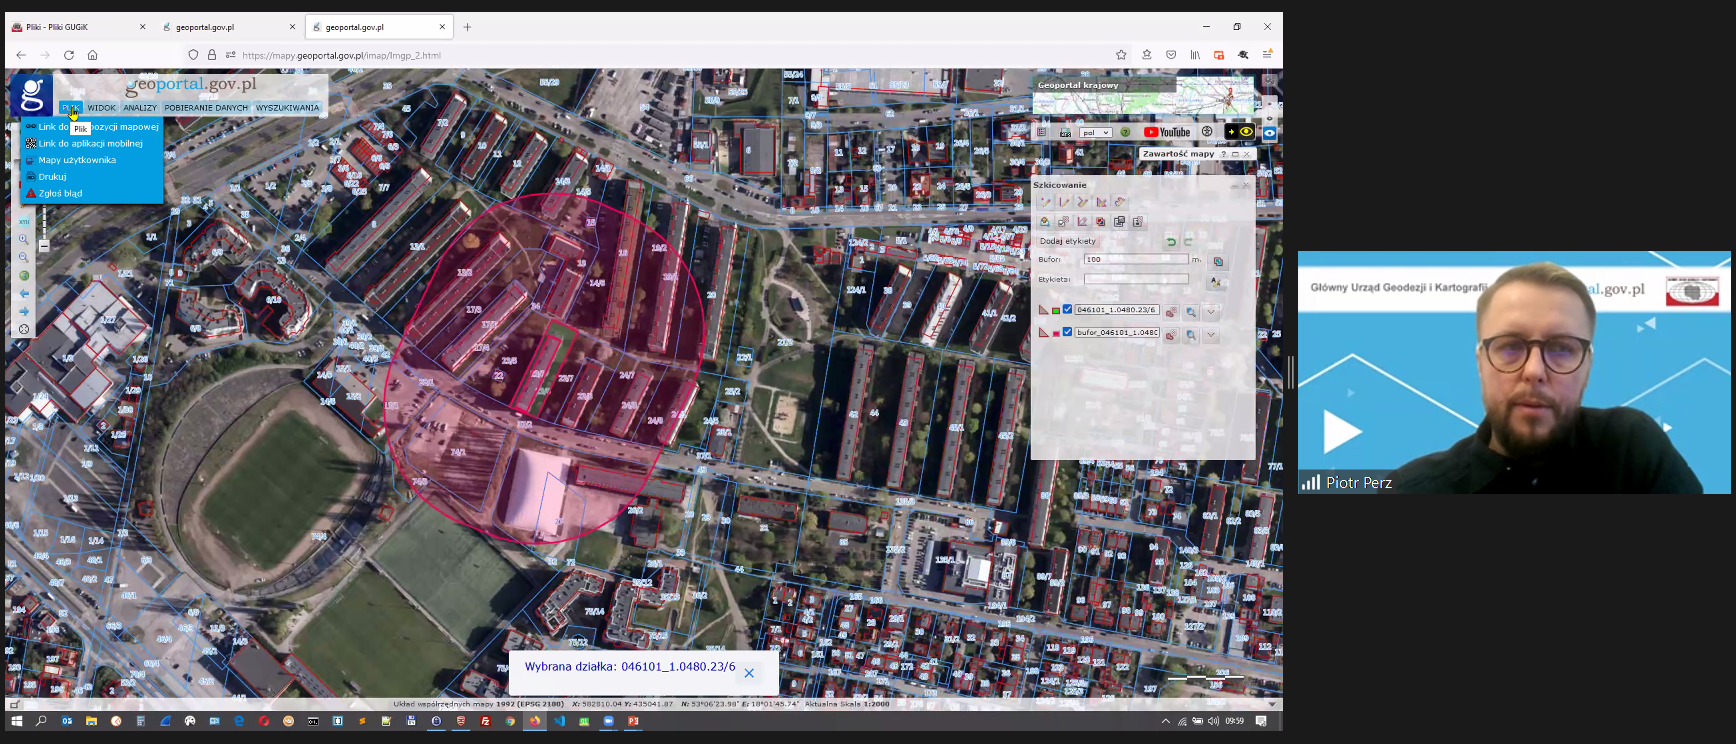This screenshot has height=744, width=1736.
Task: Open the 'pol' language dropdown
Action: click(1096, 132)
